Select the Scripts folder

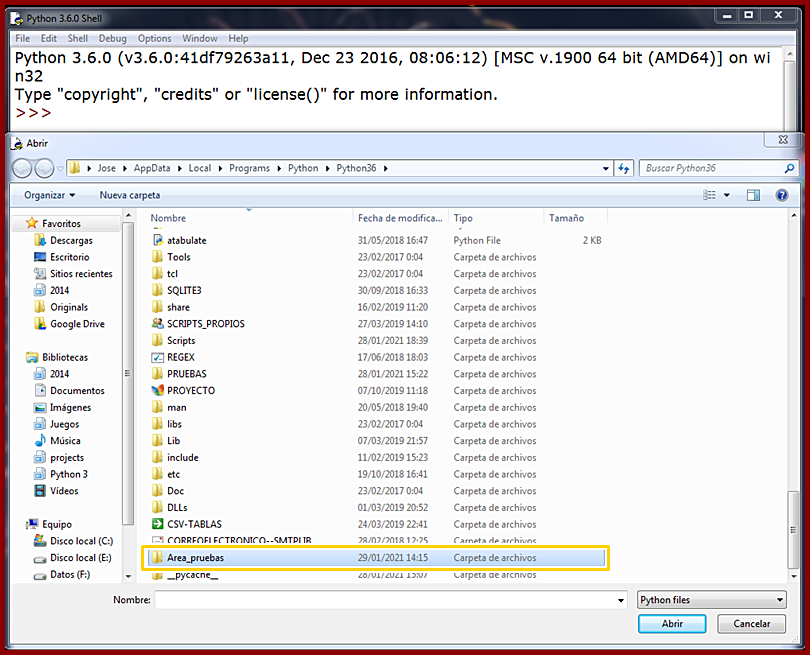181,340
